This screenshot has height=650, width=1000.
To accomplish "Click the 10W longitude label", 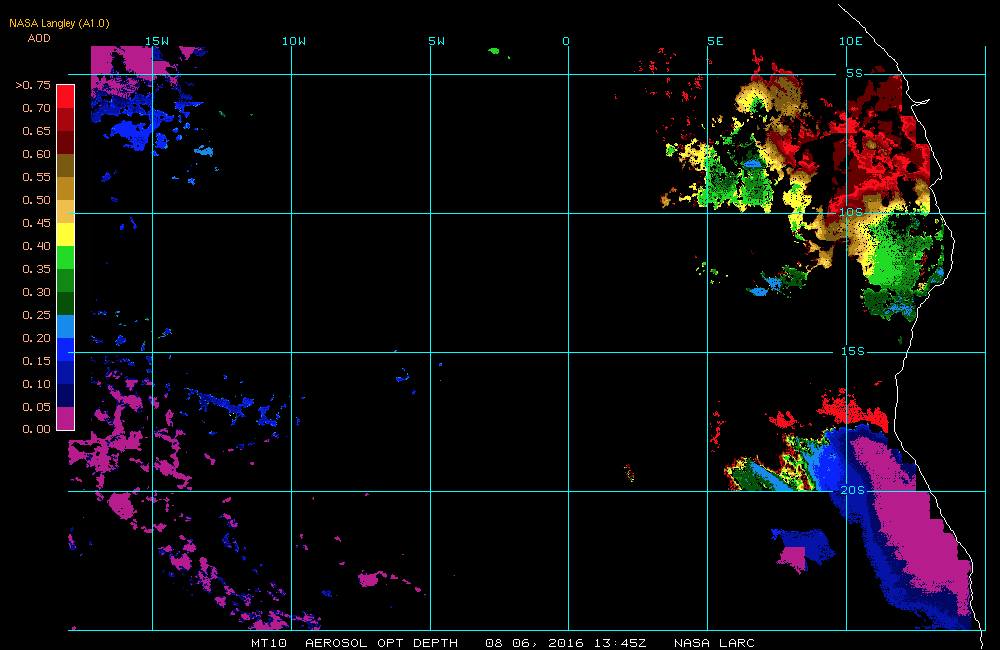I will click(x=294, y=41).
